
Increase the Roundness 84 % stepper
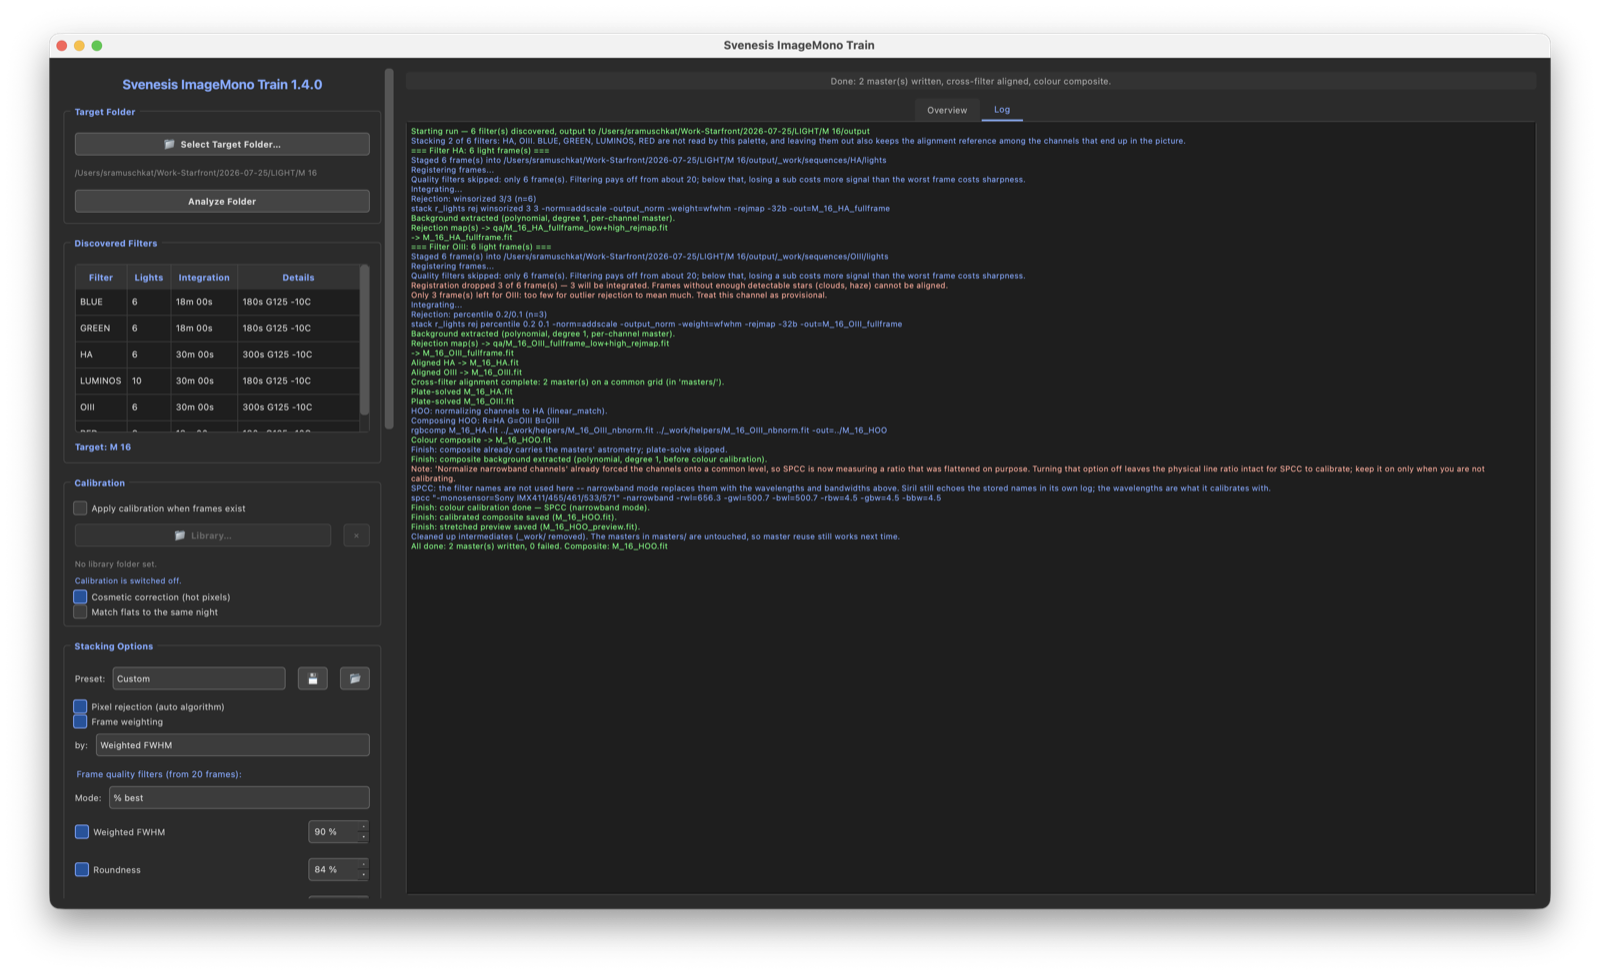[363, 865]
